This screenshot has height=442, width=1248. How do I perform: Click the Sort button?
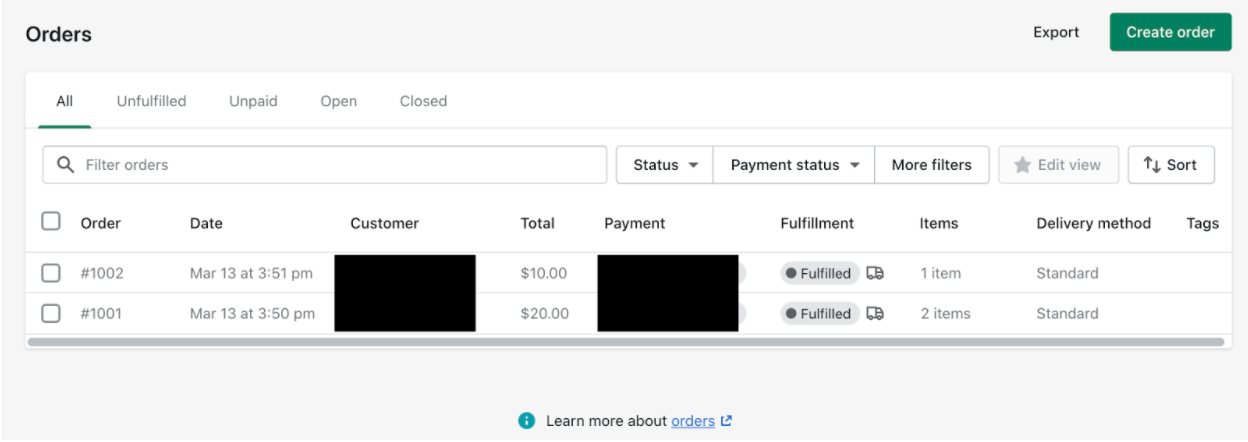1171,165
